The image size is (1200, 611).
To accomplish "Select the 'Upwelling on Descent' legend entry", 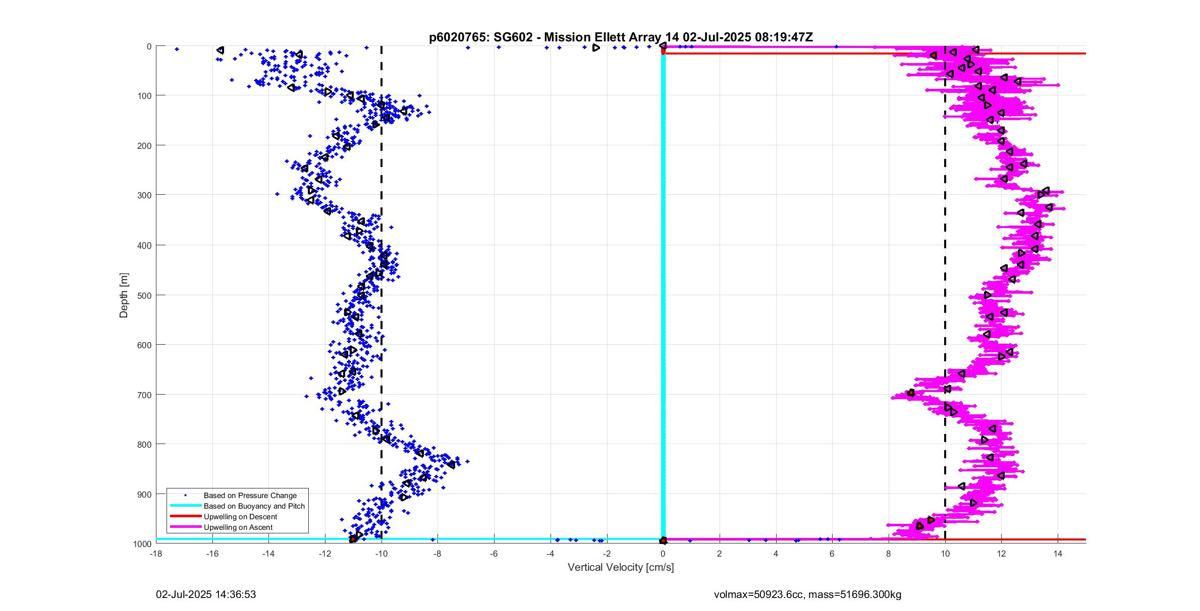I will (241, 516).
